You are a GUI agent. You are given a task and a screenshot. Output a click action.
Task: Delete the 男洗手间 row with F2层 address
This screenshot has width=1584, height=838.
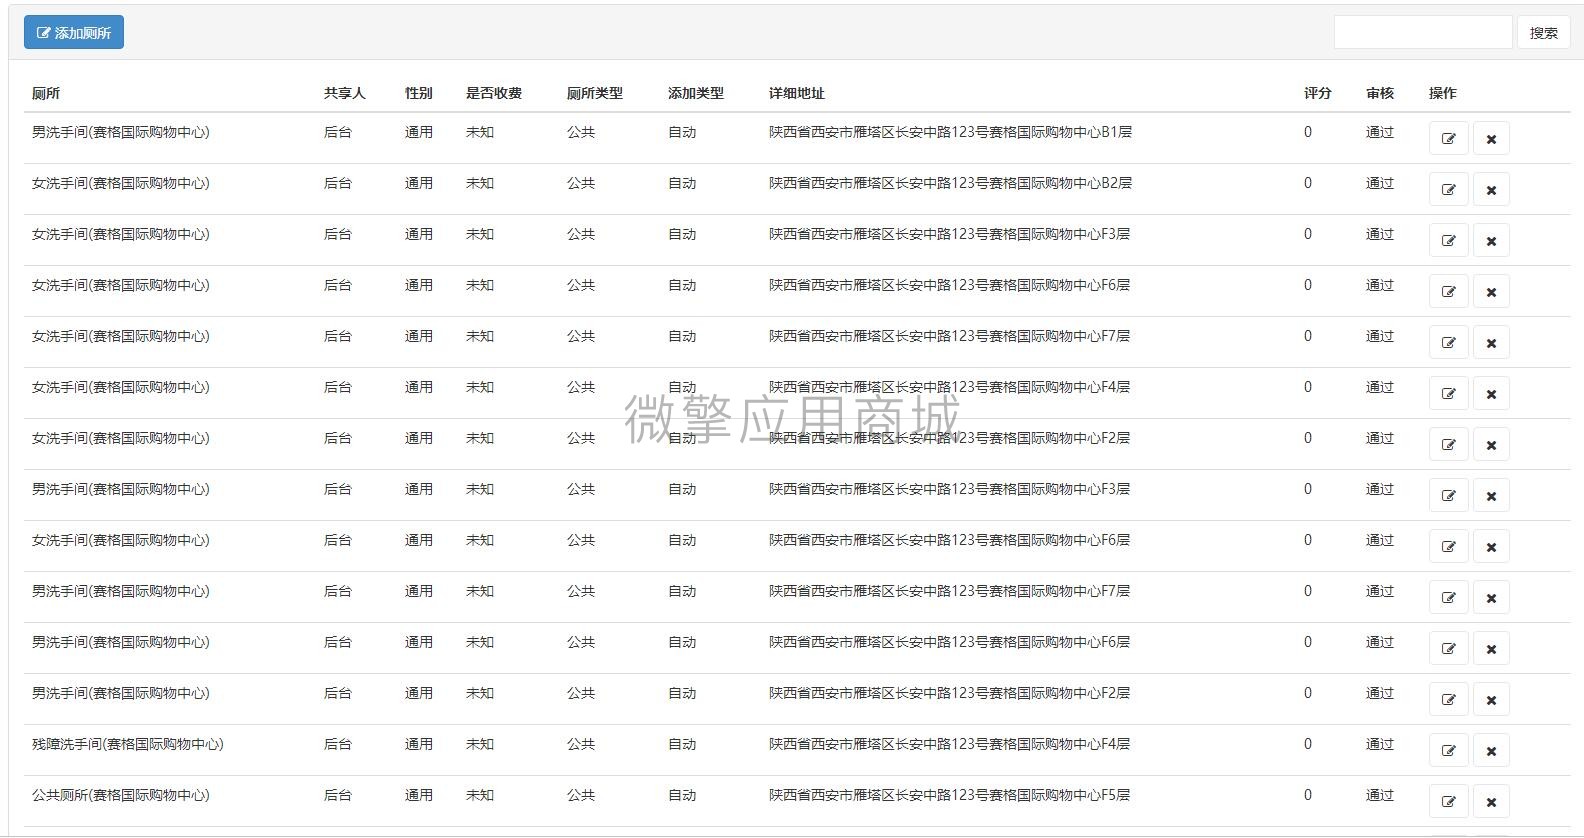click(x=1491, y=700)
